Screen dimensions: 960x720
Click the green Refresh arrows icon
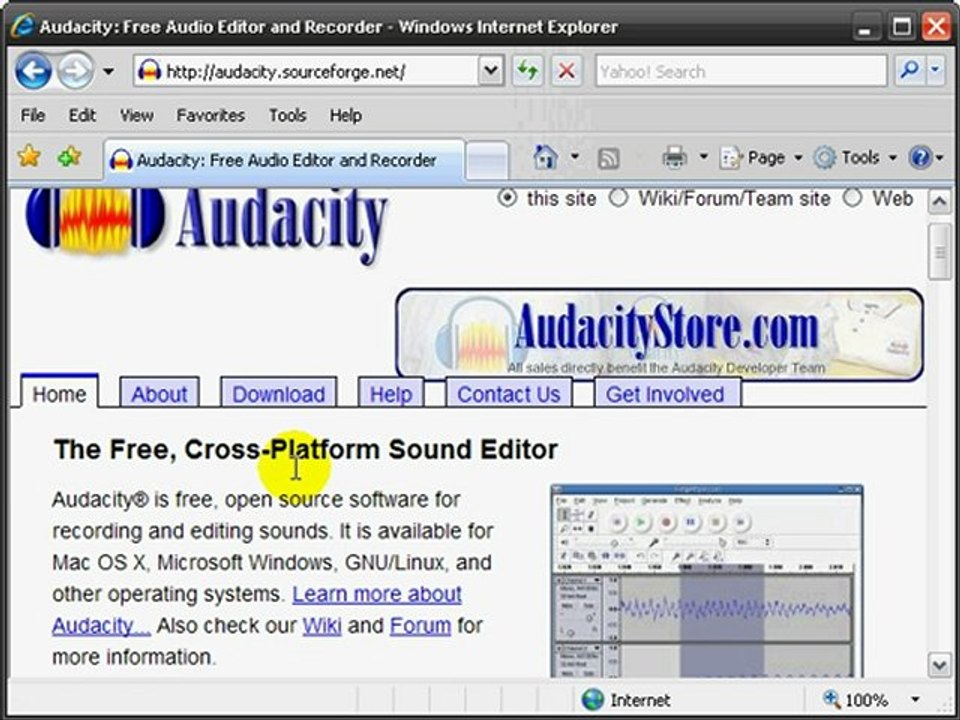527,71
